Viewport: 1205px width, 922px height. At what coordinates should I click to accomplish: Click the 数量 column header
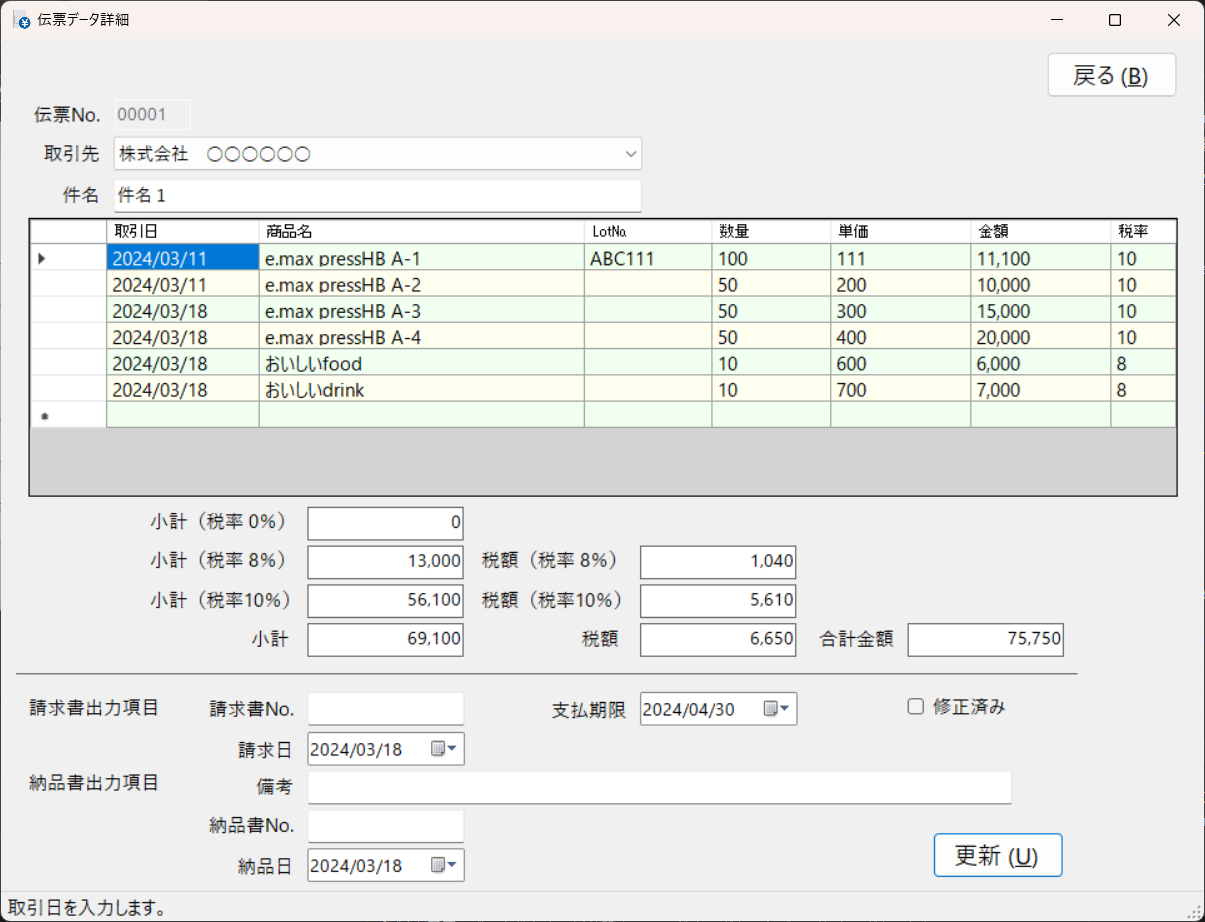771,232
